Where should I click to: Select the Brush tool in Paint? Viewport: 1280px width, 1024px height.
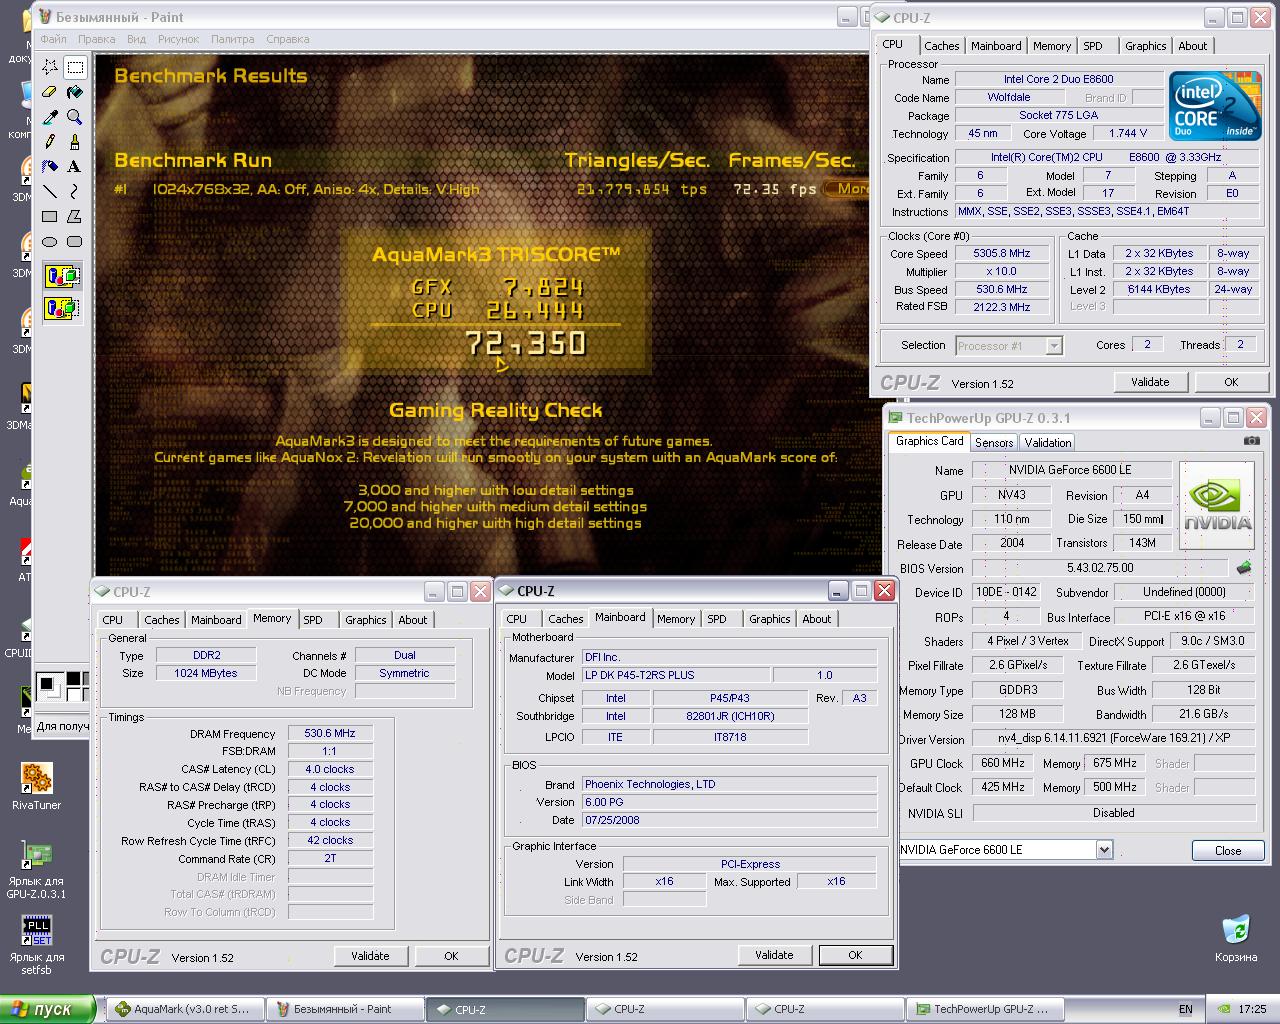(x=75, y=142)
